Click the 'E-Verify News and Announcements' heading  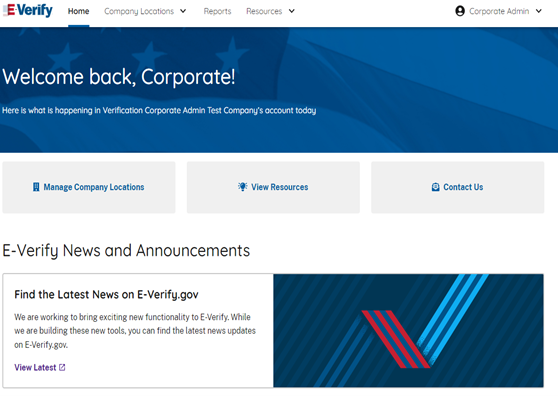(126, 251)
